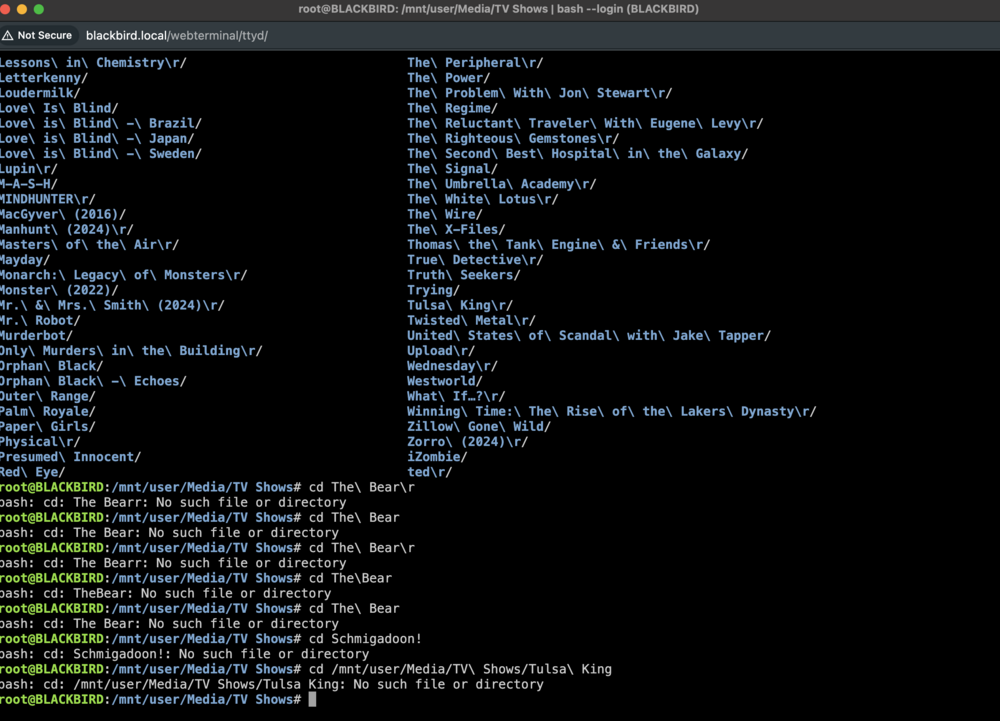This screenshot has width=1000, height=721.
Task: Click 'The Reluctant Traveler With Eugene Levy' entry
Action: click(585, 123)
